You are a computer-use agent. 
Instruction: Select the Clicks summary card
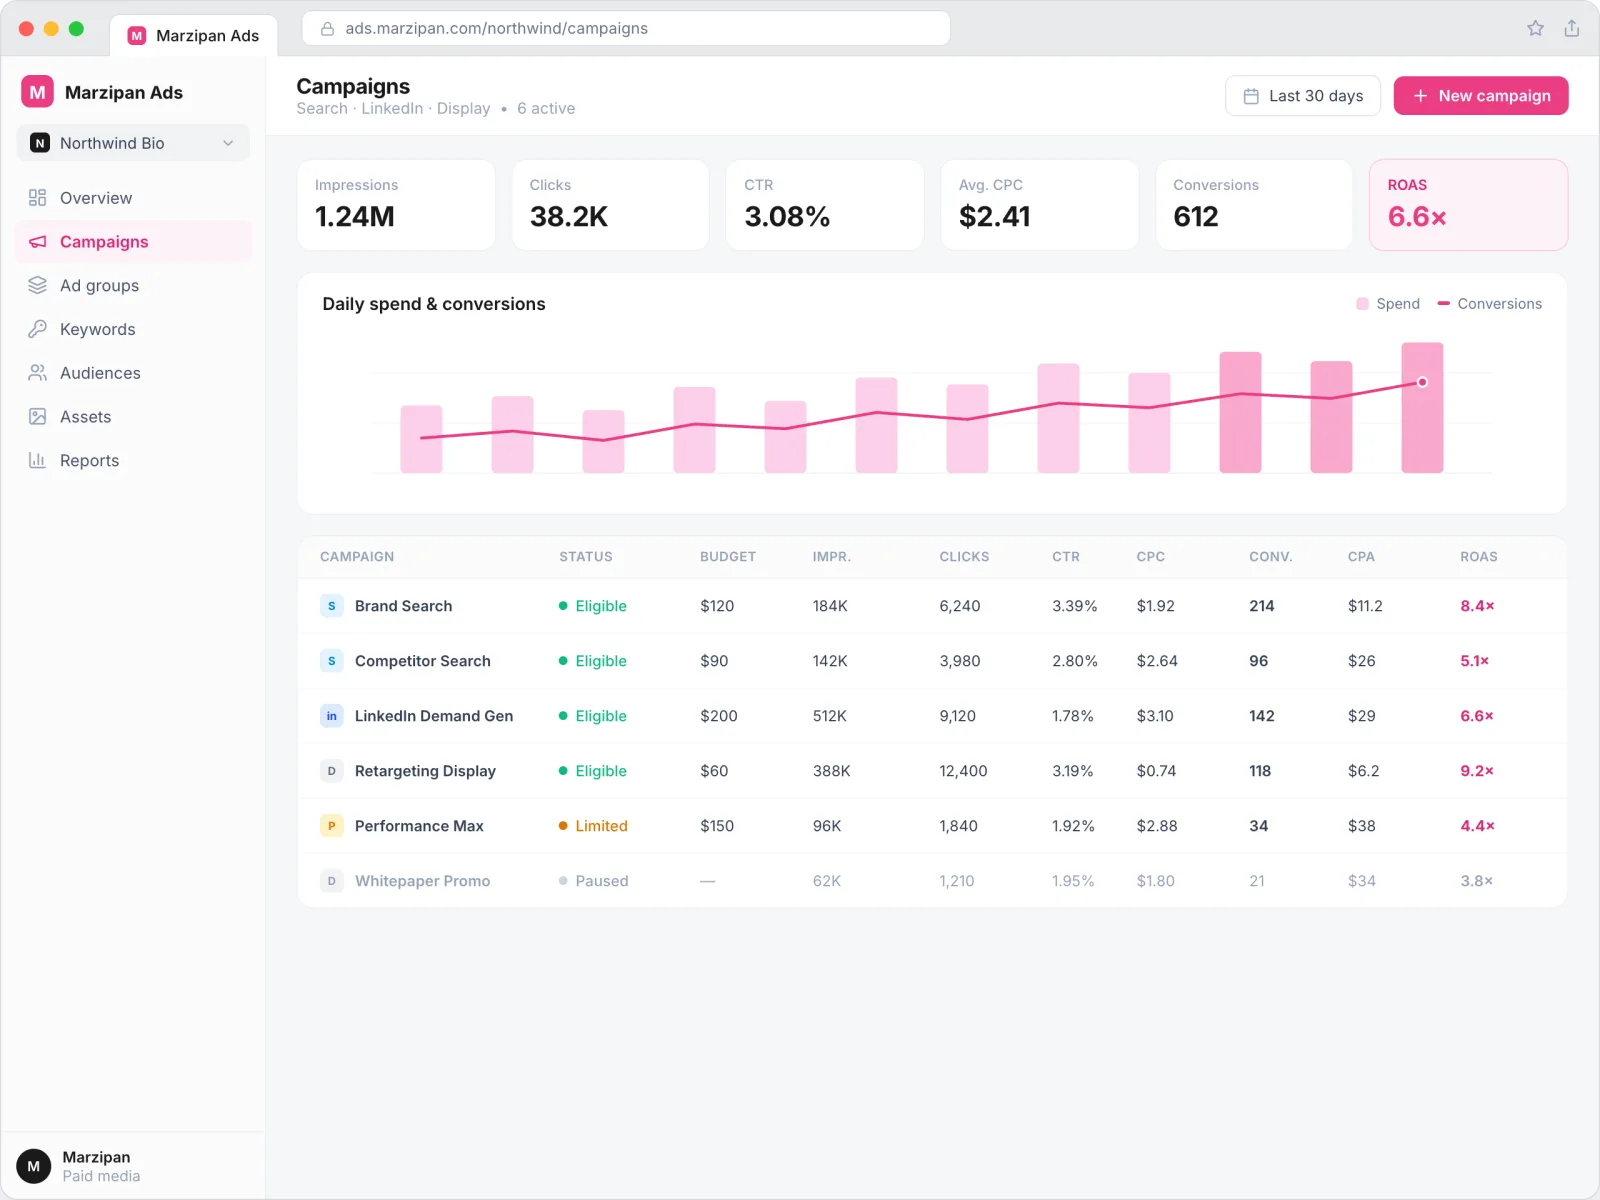point(610,205)
